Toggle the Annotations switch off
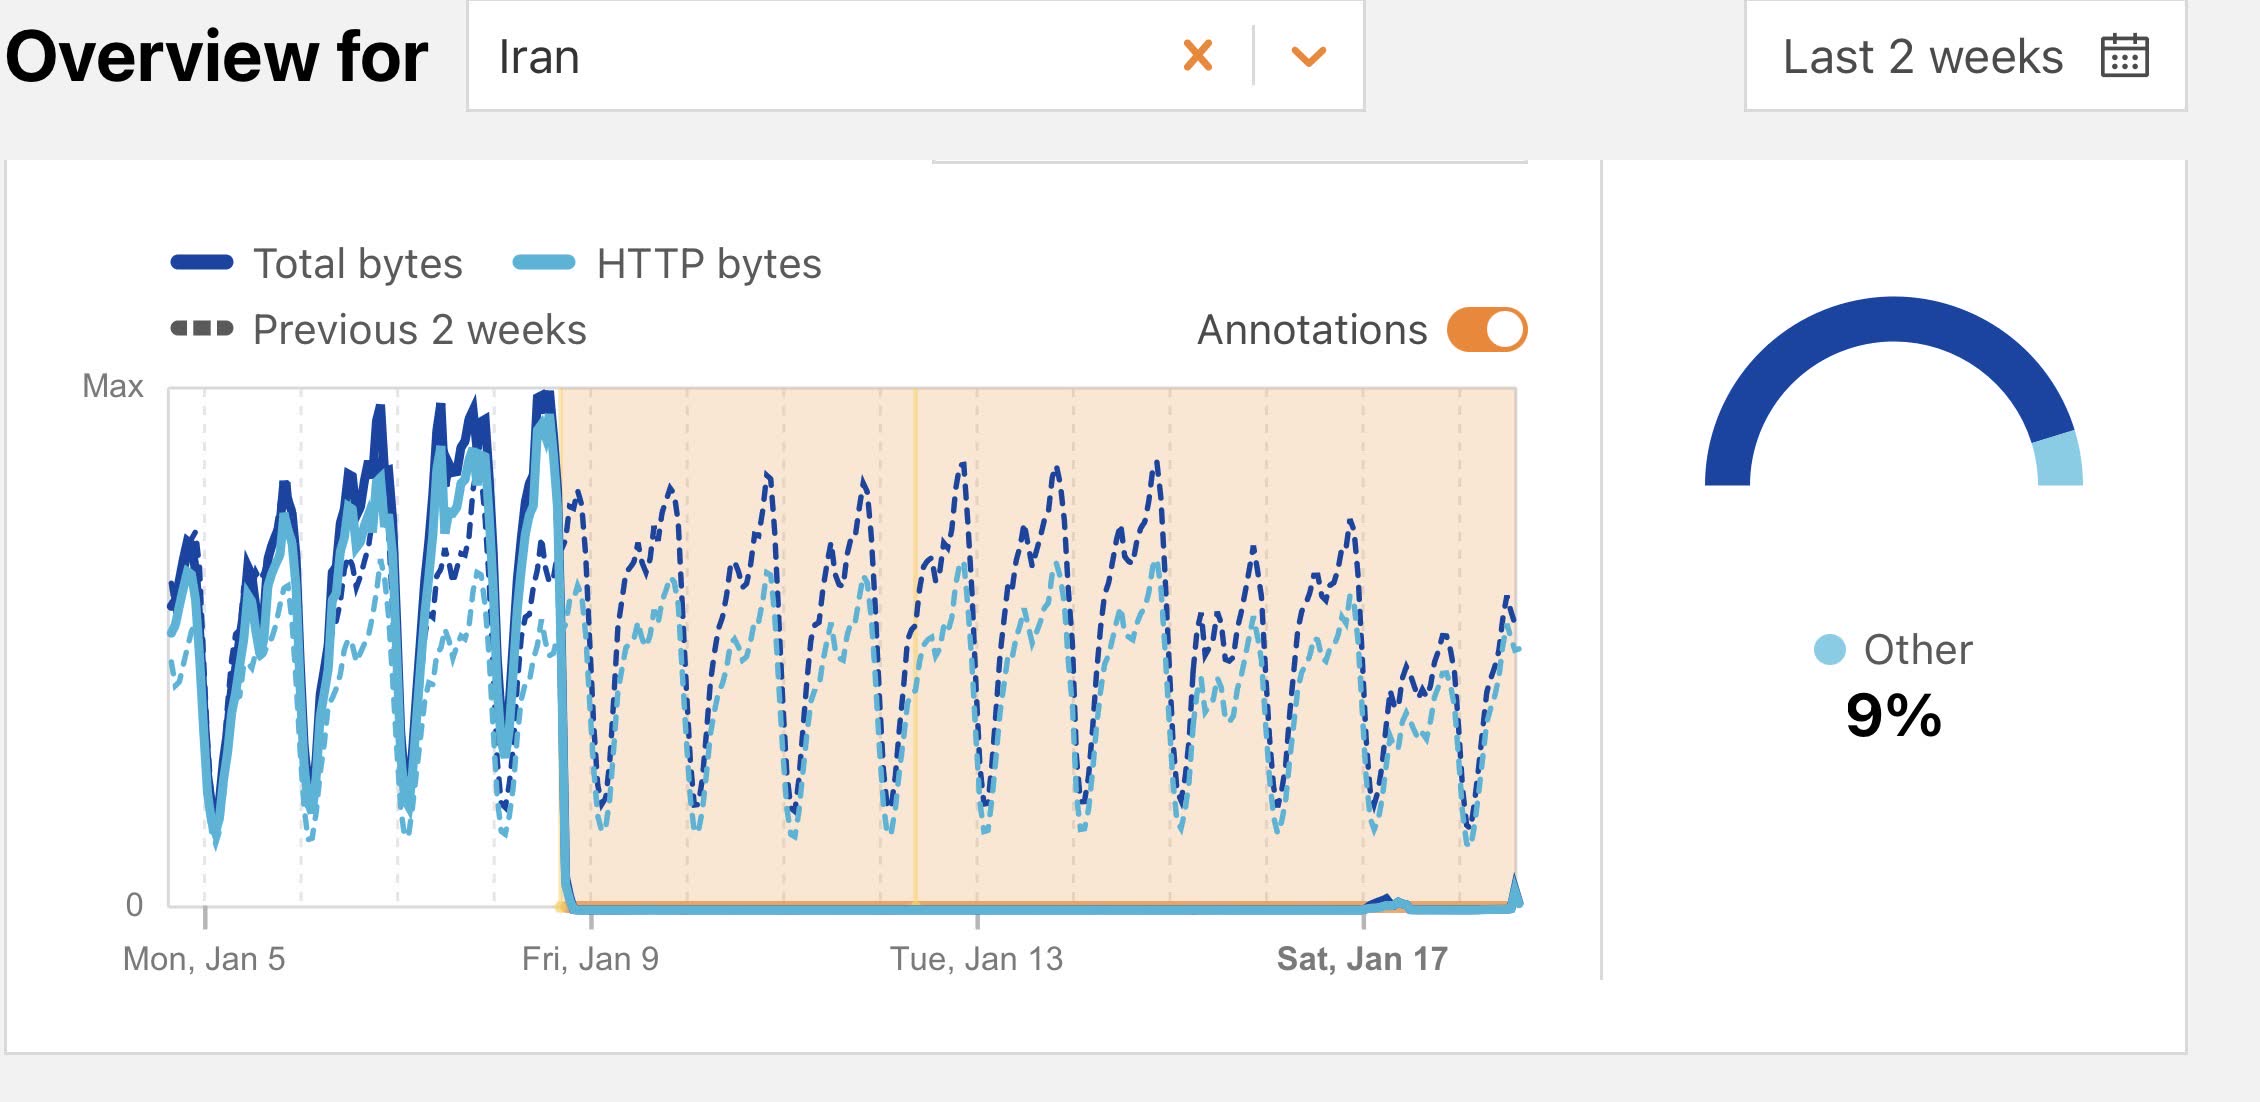 [1487, 330]
